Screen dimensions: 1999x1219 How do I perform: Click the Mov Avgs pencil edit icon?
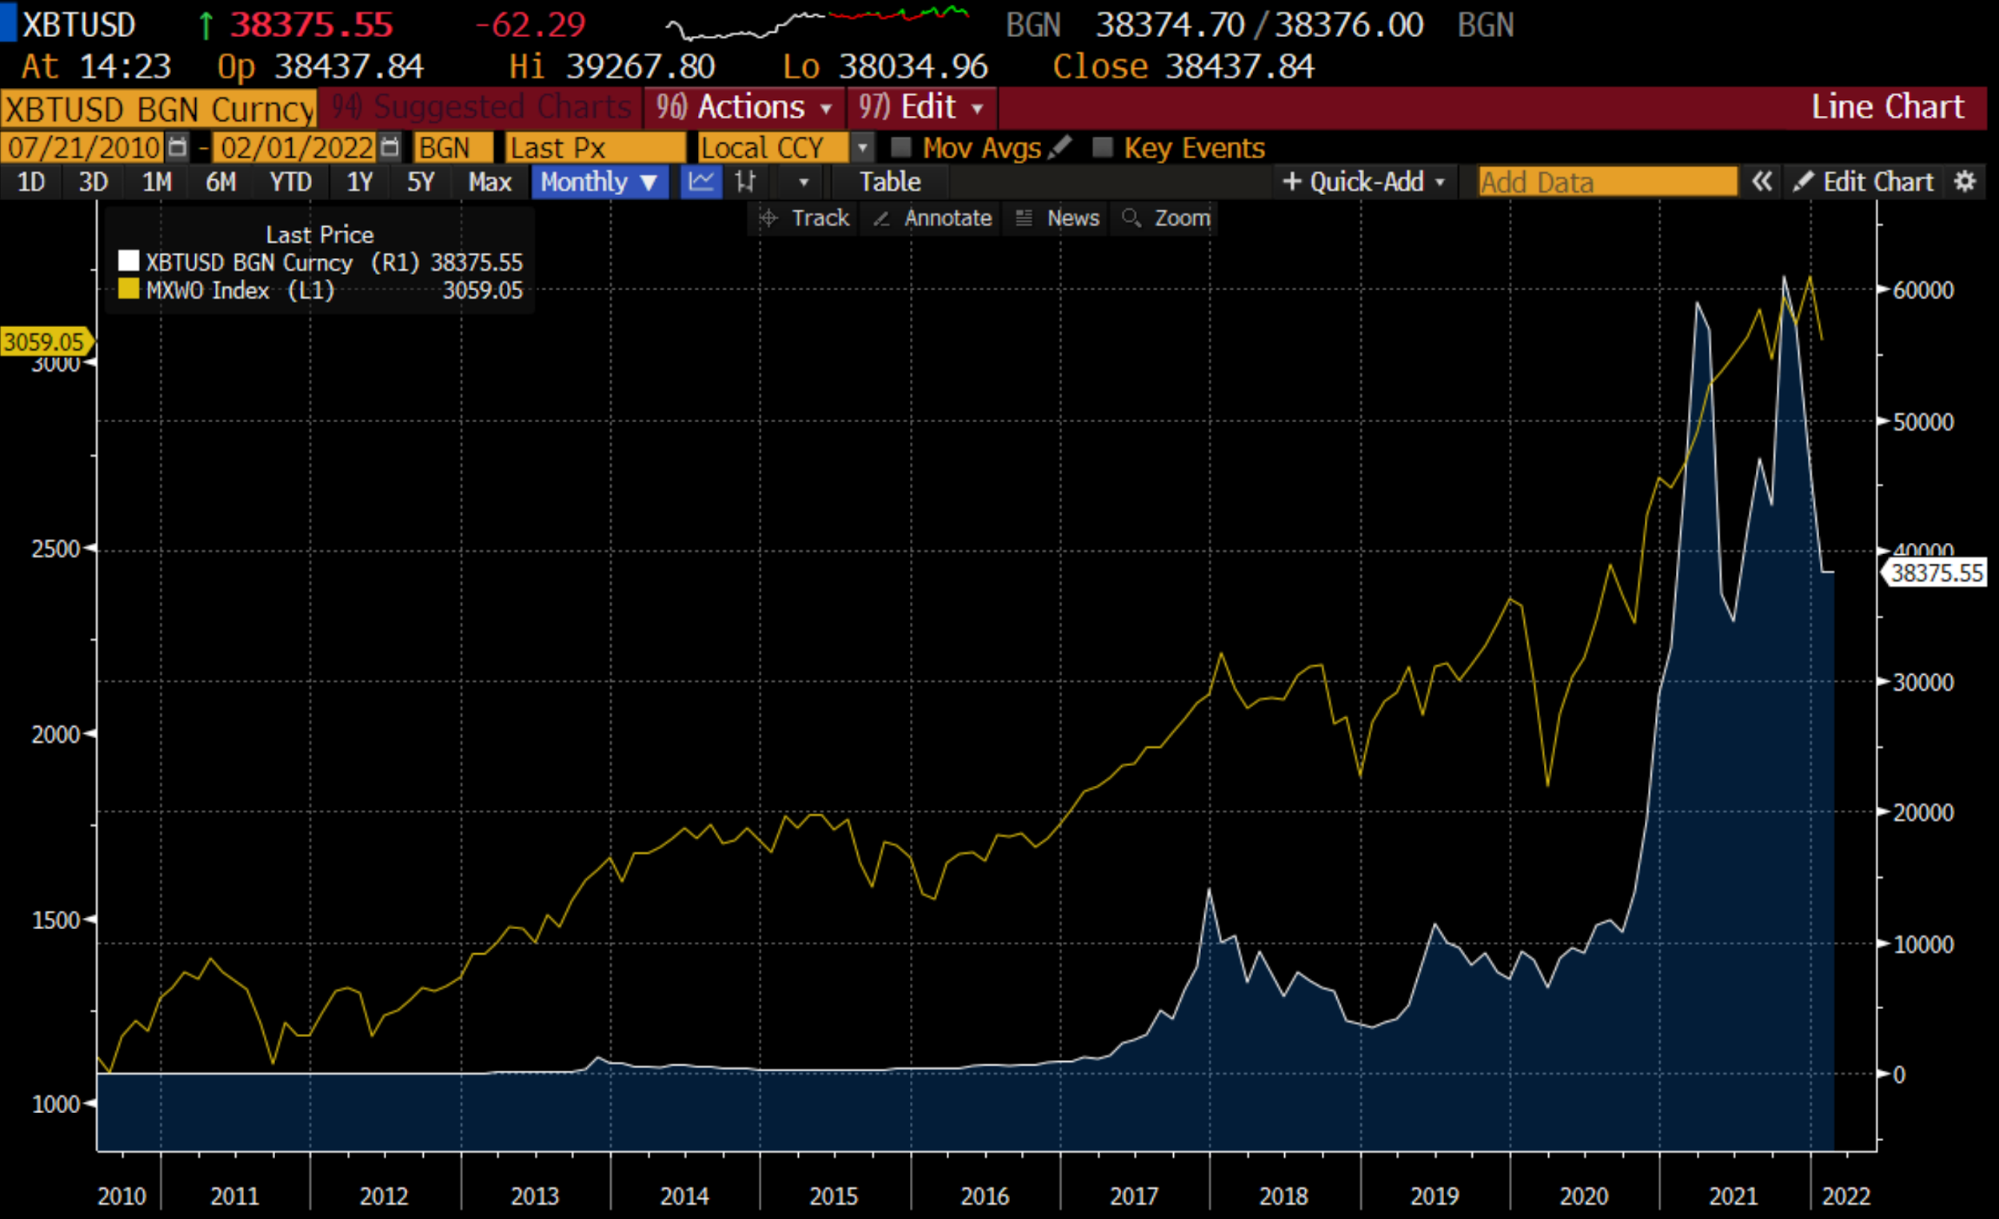pos(1061,147)
